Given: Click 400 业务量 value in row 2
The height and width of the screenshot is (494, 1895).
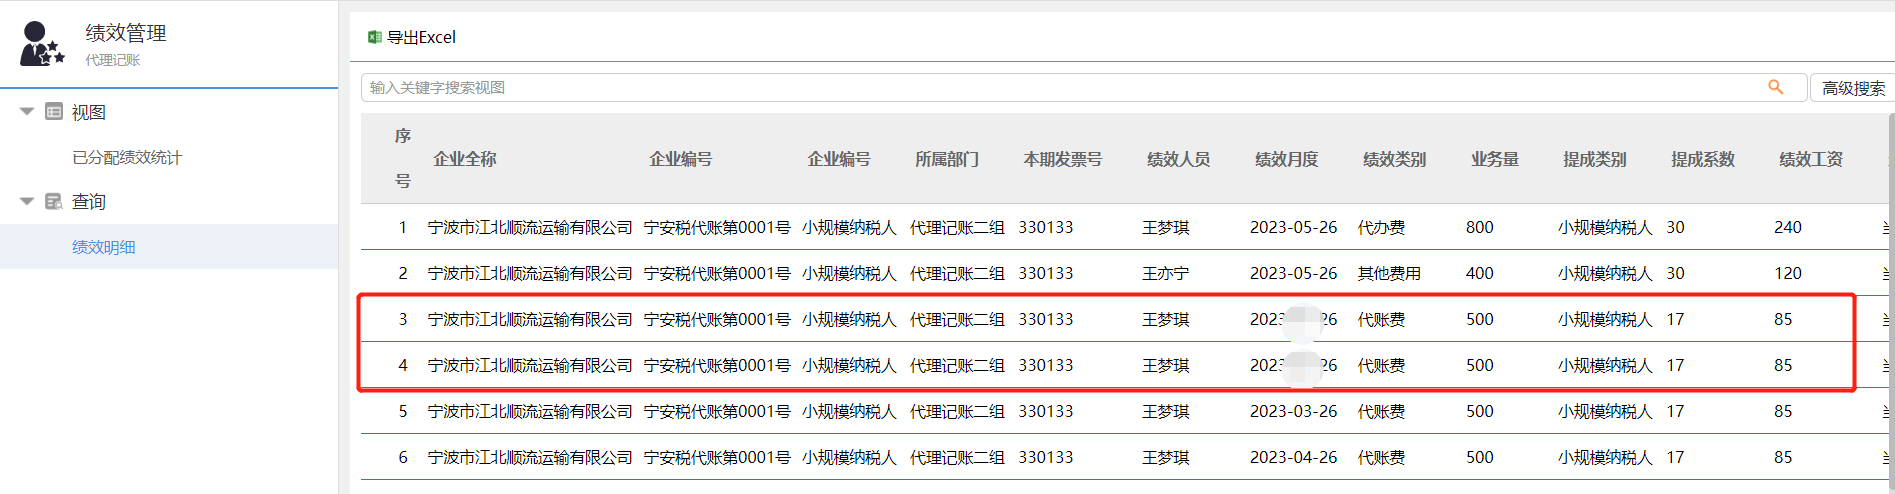Looking at the screenshot, I should (1480, 273).
